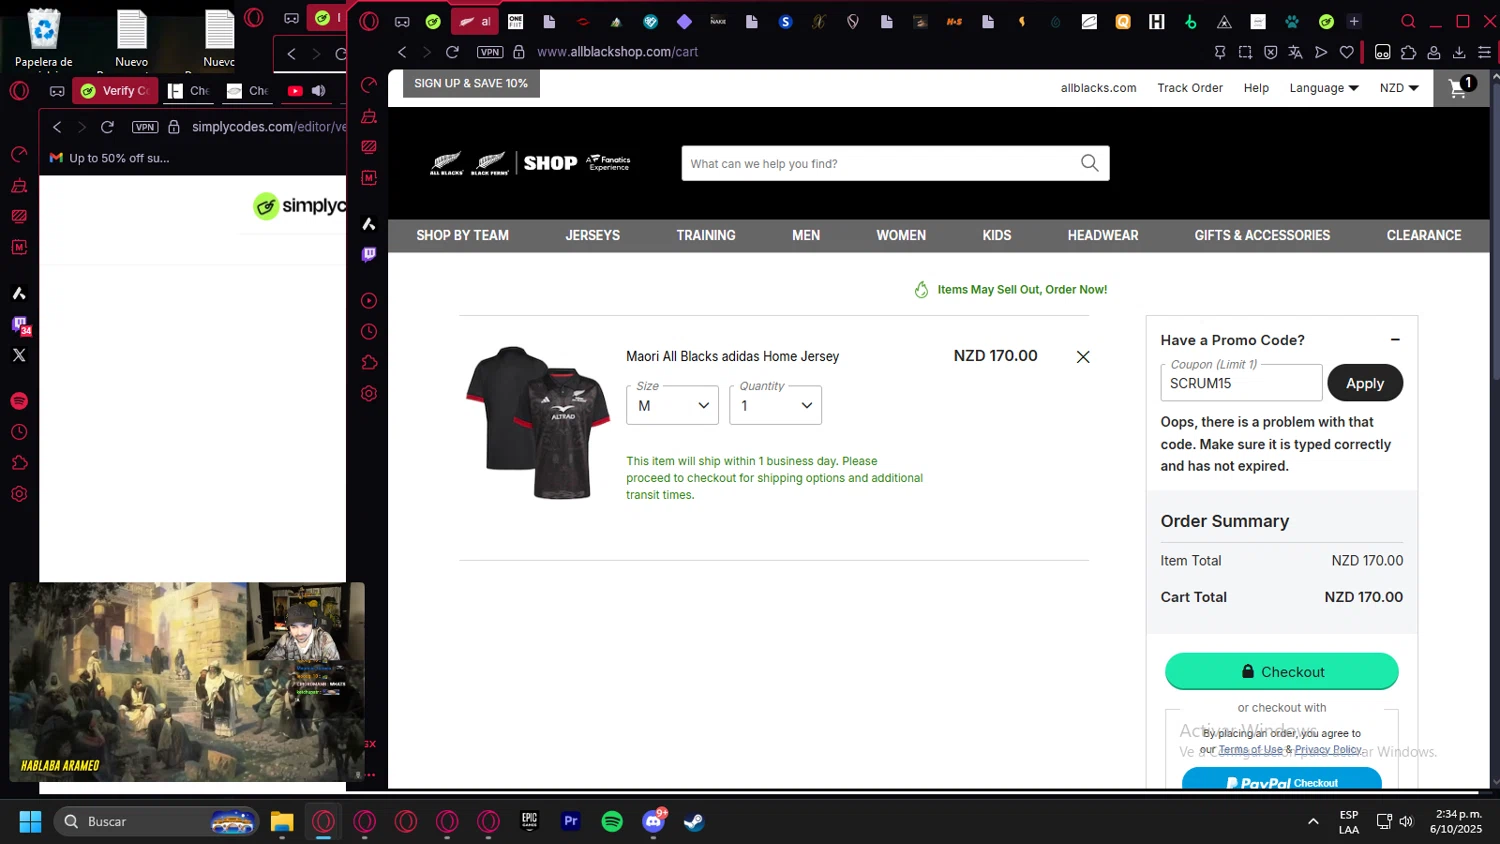The image size is (1500, 844).
Task: Expand the Size dropdown showing M
Action: (x=672, y=405)
